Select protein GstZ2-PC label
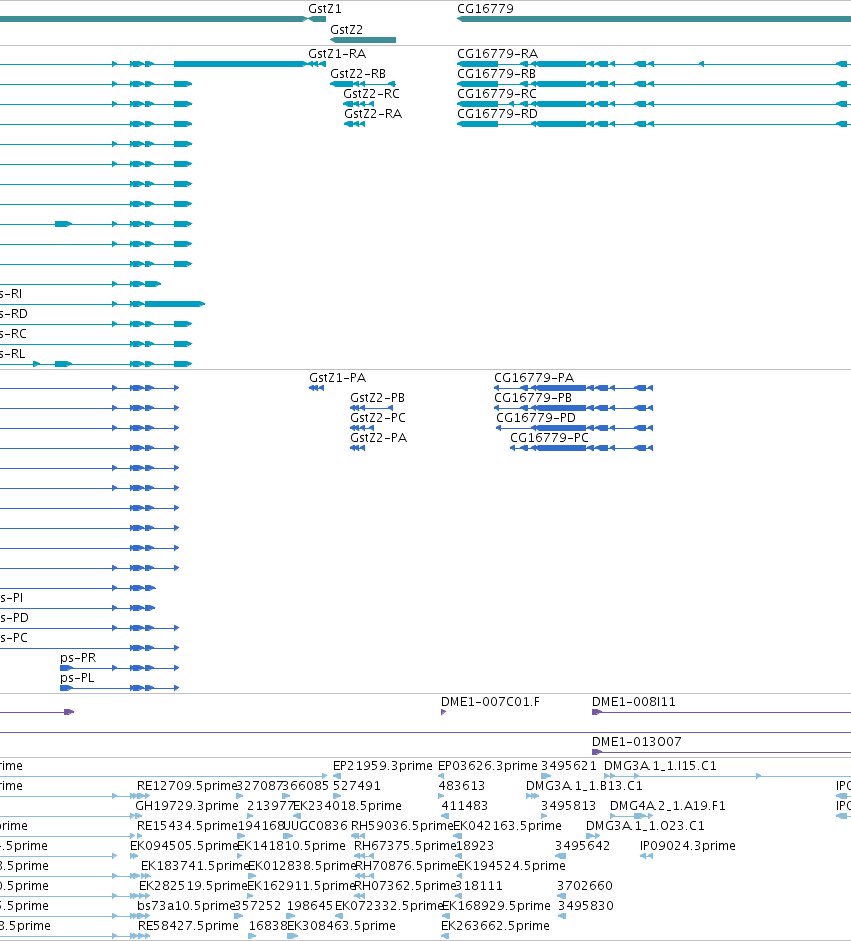 point(377,418)
